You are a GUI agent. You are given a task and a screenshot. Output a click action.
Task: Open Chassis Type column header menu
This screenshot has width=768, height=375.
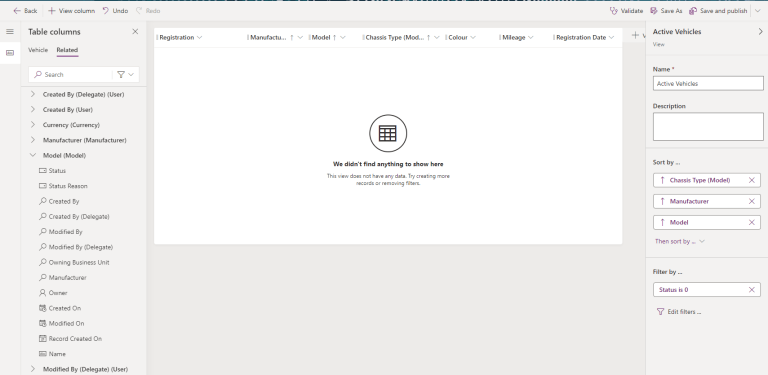436,38
